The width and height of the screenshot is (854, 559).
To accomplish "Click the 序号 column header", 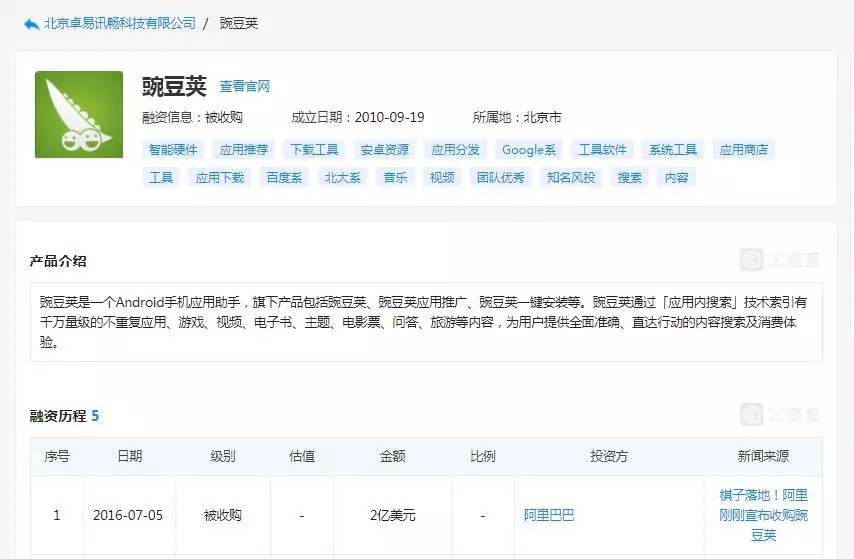I will coord(57,456).
